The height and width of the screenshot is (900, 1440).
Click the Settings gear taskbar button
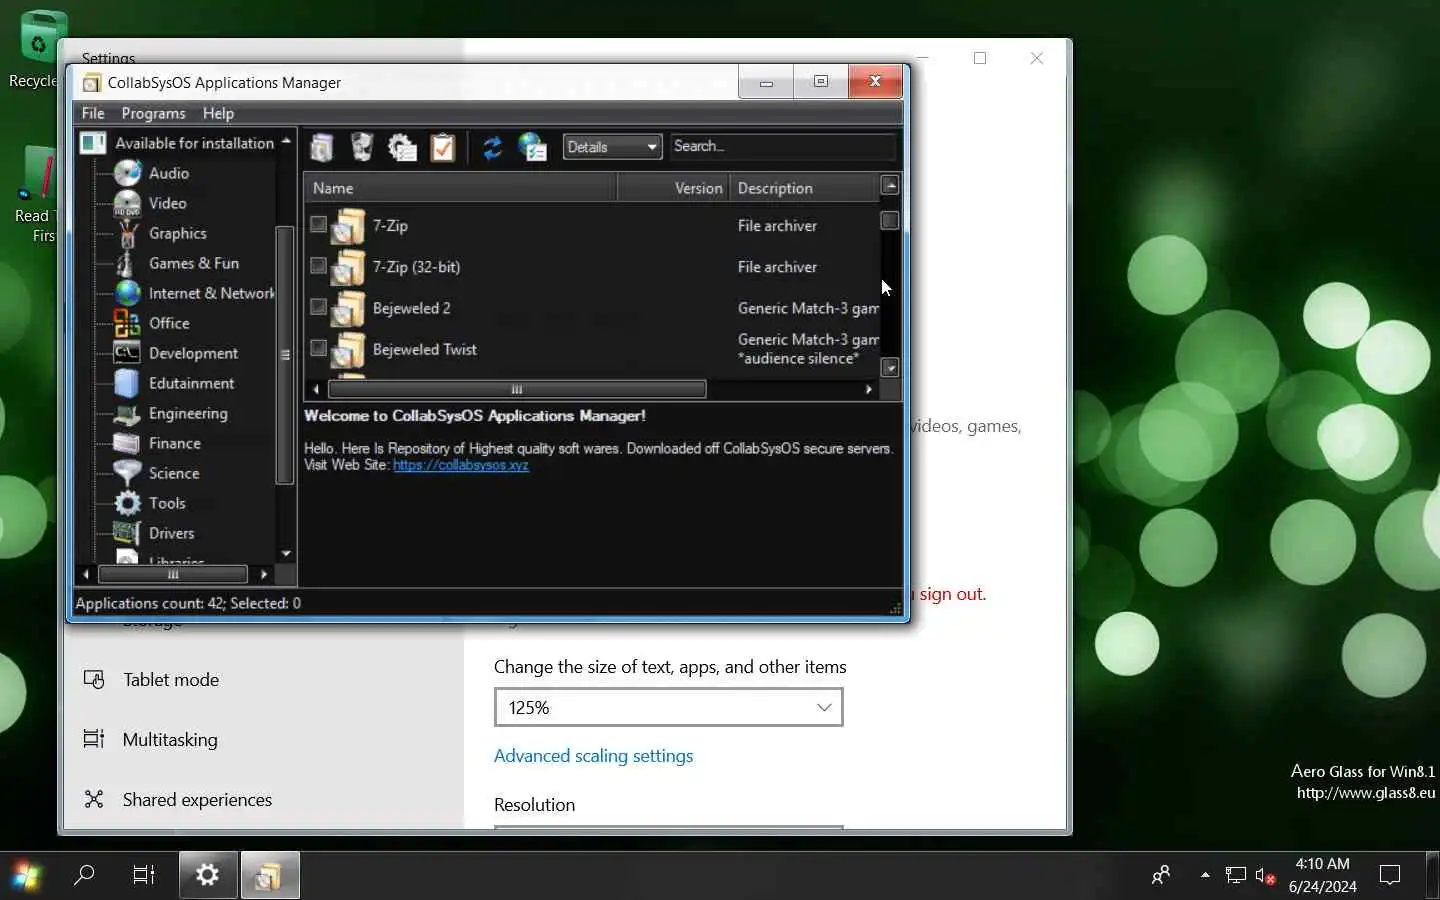click(208, 876)
